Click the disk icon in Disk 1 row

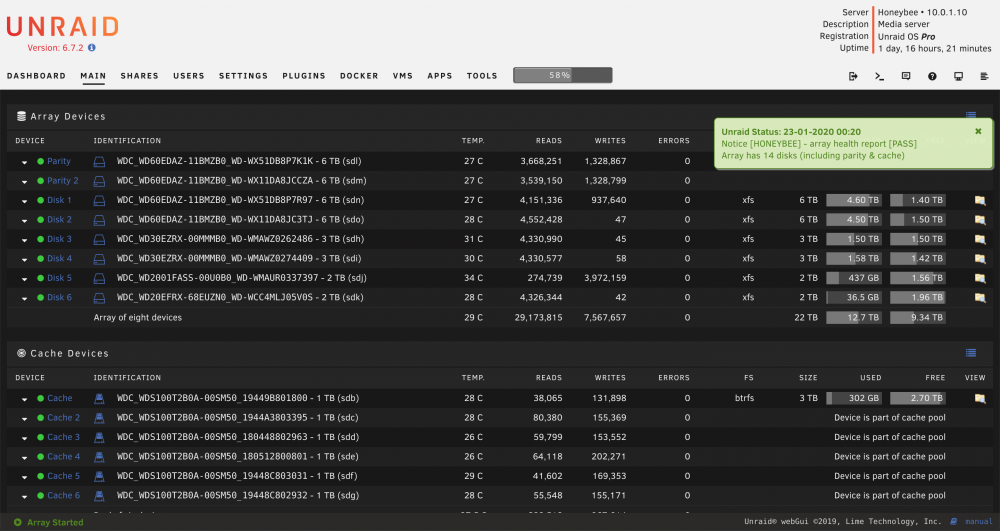[99, 200]
